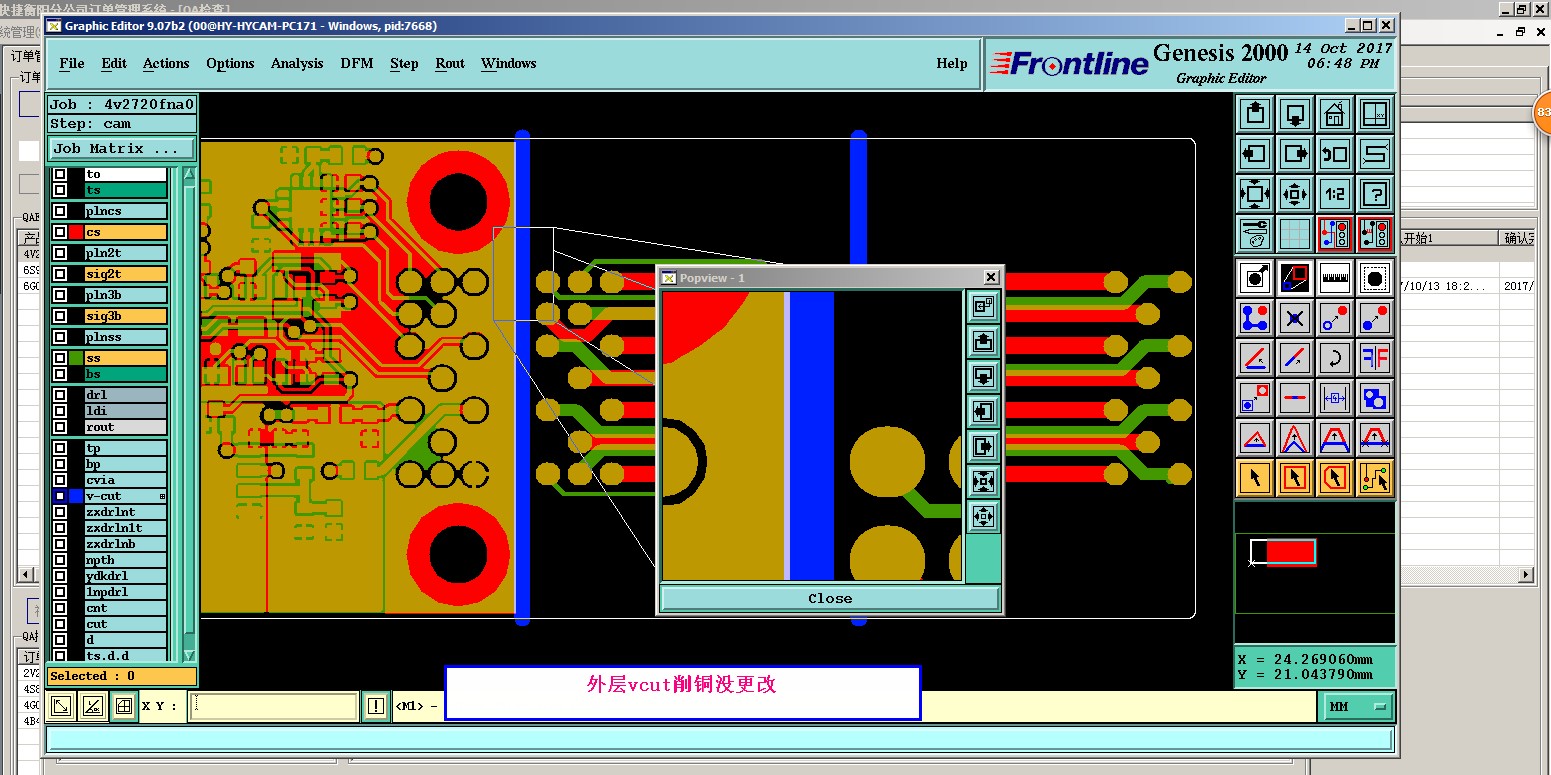This screenshot has height=775, width=1551.
Task: Open the Windows menu
Action: (509, 63)
